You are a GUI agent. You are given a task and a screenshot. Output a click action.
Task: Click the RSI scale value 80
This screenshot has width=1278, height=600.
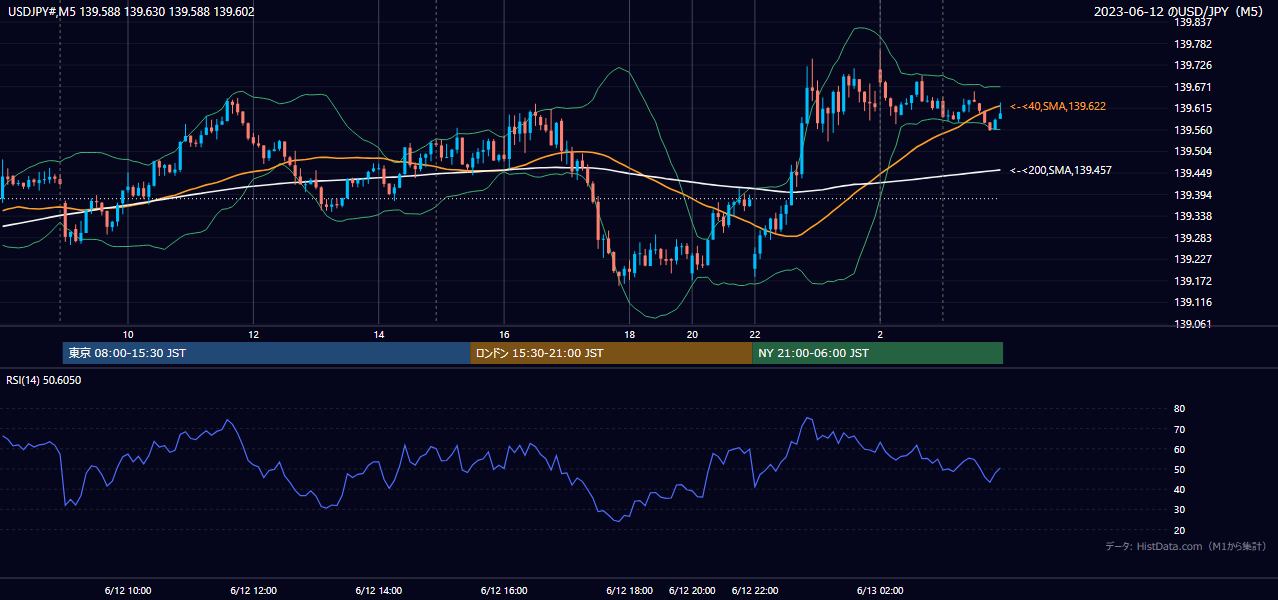pyautogui.click(x=1180, y=409)
